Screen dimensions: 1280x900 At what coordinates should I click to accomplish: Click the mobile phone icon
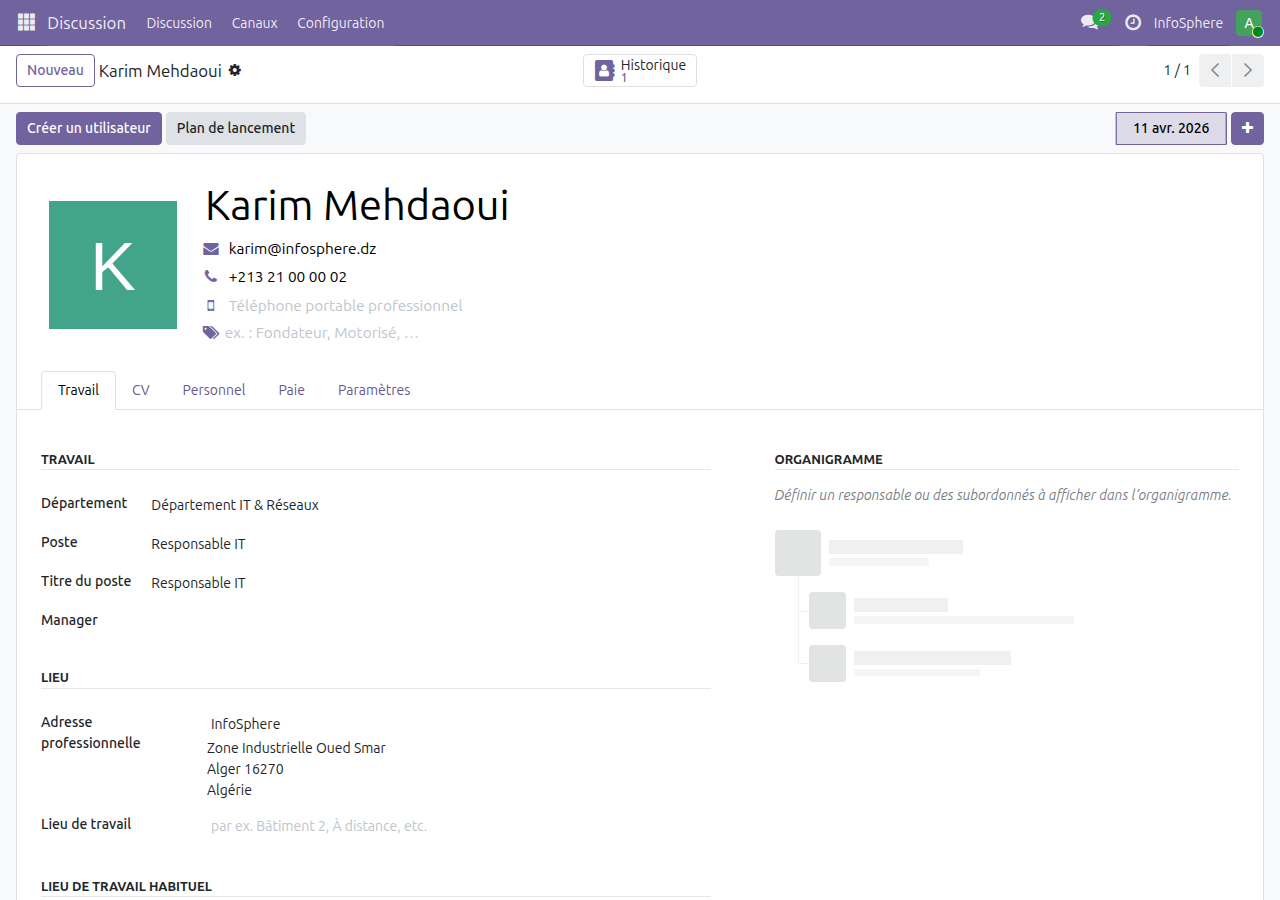pyautogui.click(x=210, y=305)
